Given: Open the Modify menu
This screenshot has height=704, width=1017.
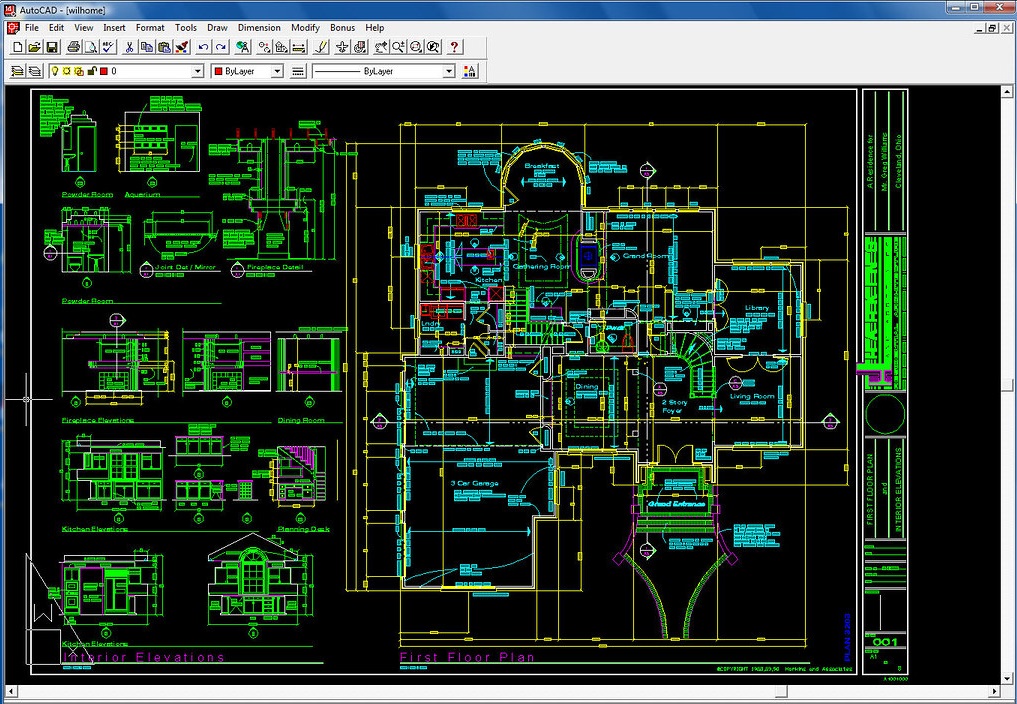Looking at the screenshot, I should point(305,28).
